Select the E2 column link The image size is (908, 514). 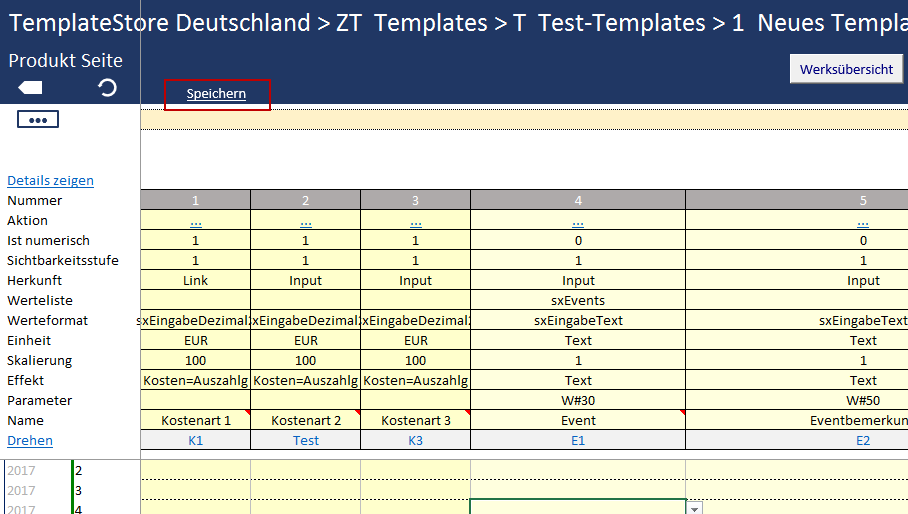coord(863,441)
